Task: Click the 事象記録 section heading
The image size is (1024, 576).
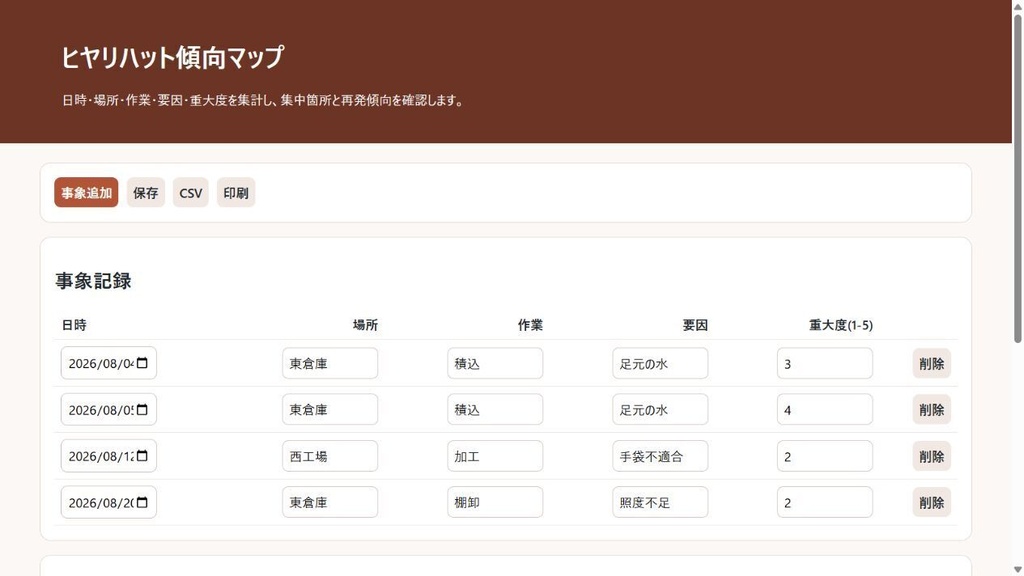Action: (93, 281)
